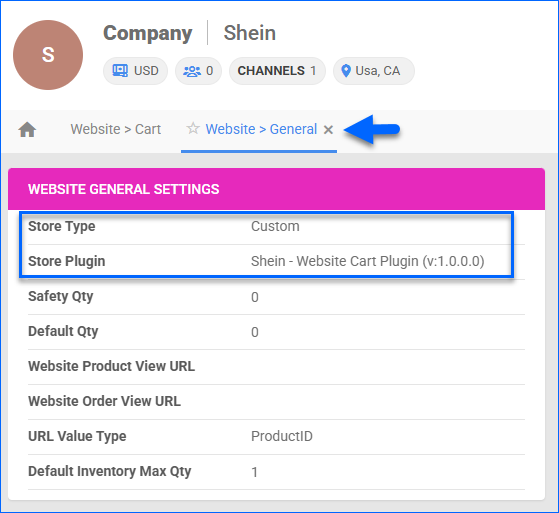559x513 pixels.
Task: Star the Website > General tab
Action: click(193, 128)
